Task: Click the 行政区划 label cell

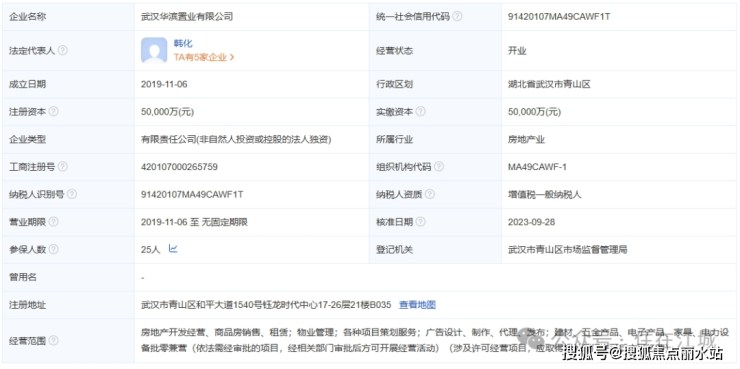Action: (x=435, y=84)
